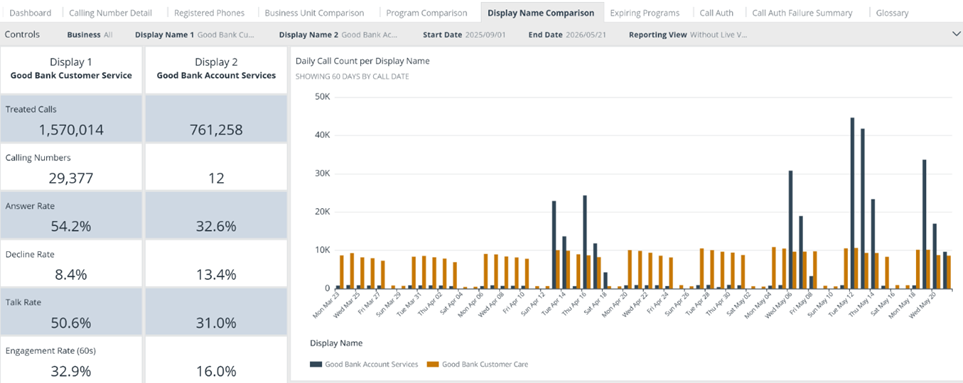
Task: Click Display 1 Good Bank Customer Service header
Action: click(x=71, y=69)
